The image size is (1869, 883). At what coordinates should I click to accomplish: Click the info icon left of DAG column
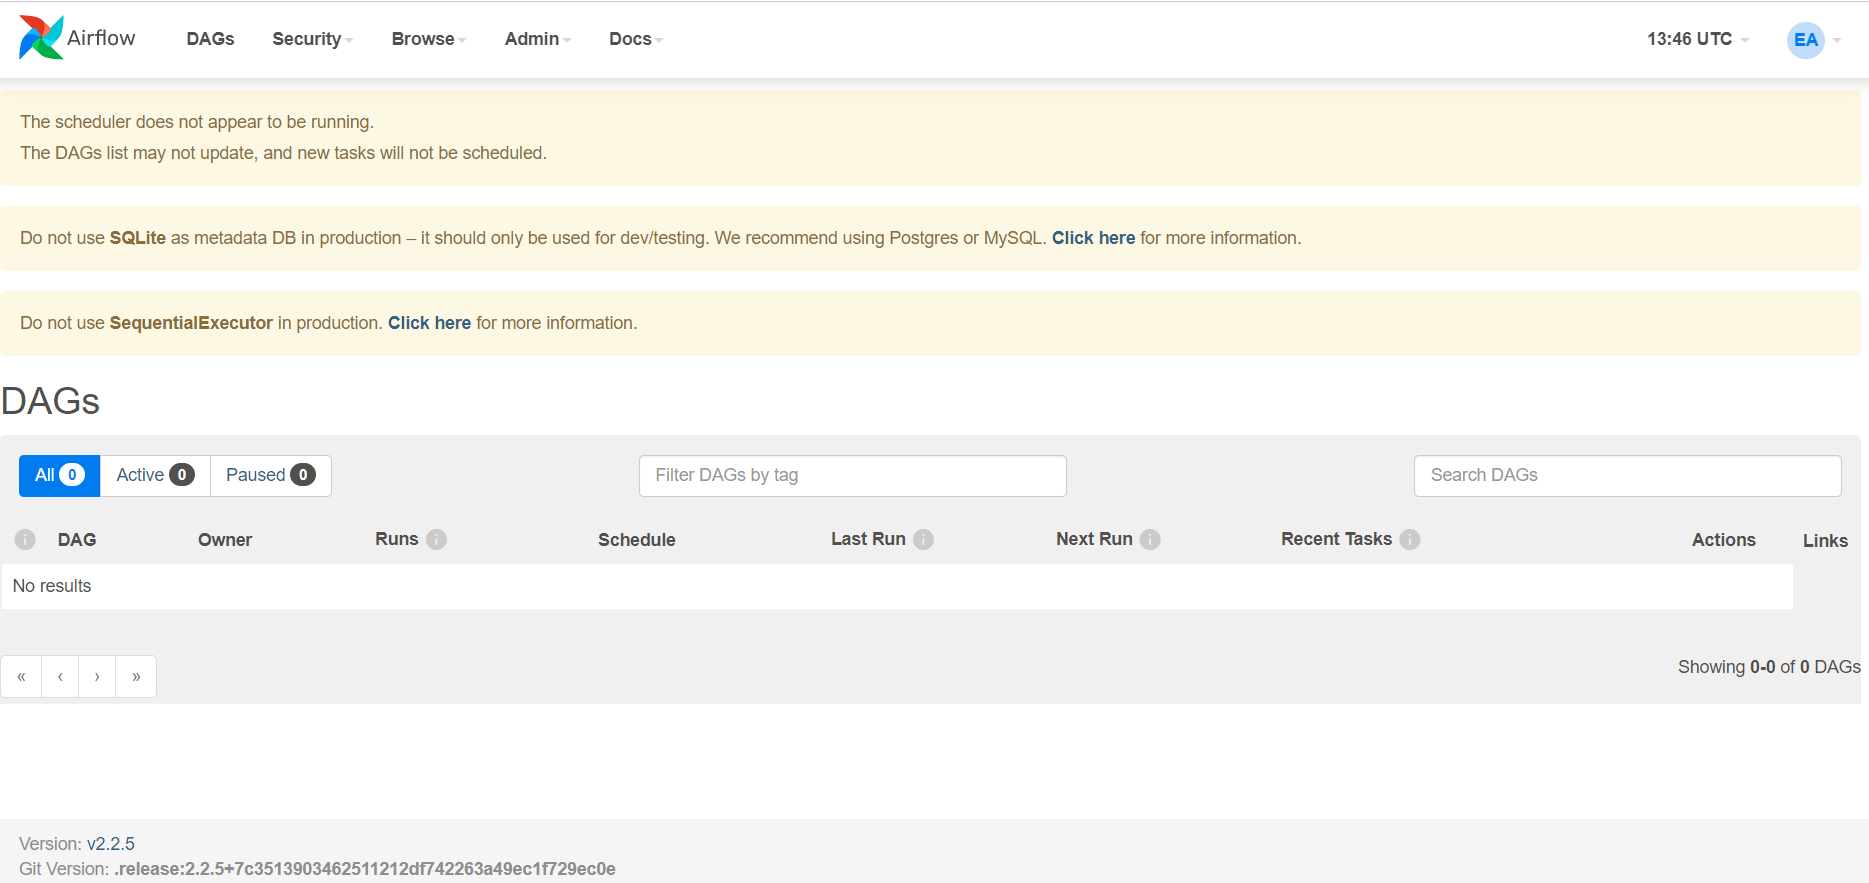pyautogui.click(x=25, y=539)
